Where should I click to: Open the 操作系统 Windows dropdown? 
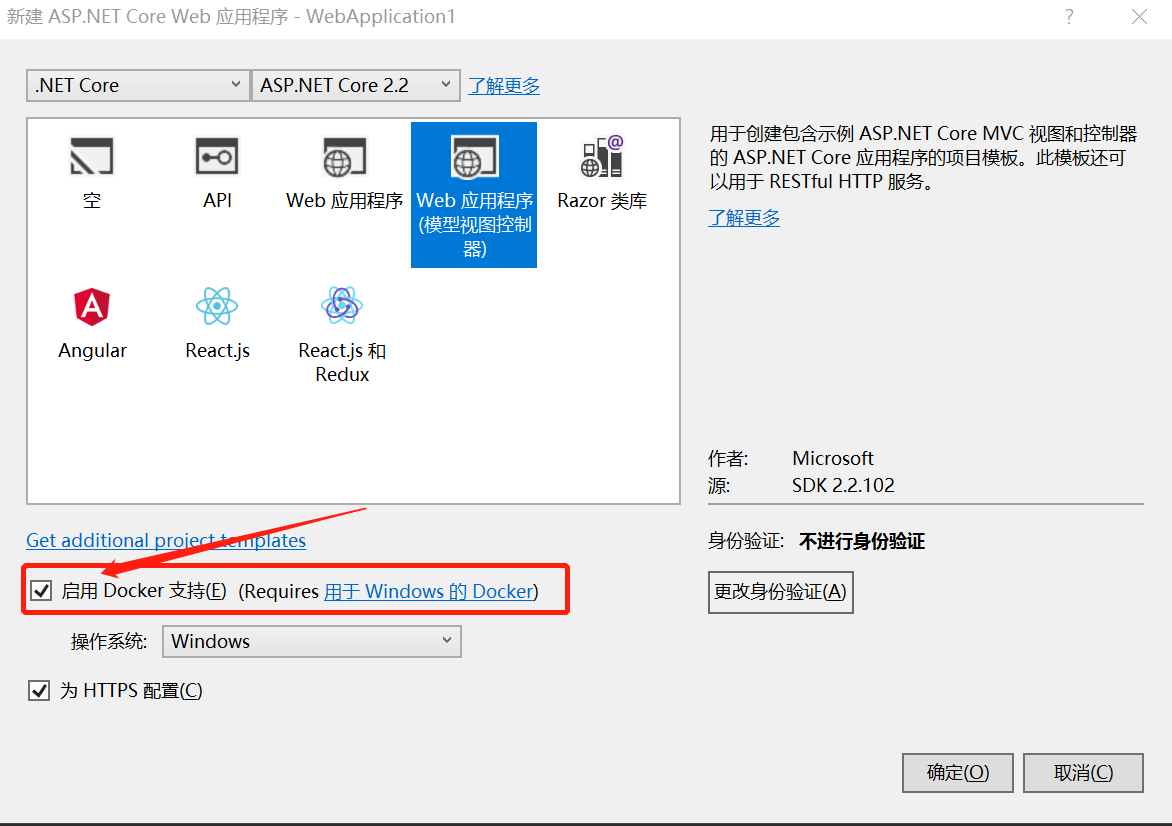(312, 641)
